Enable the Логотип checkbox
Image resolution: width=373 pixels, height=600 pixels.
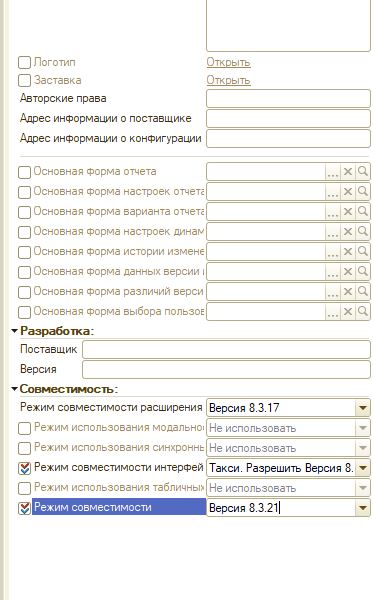pyautogui.click(x=24, y=62)
